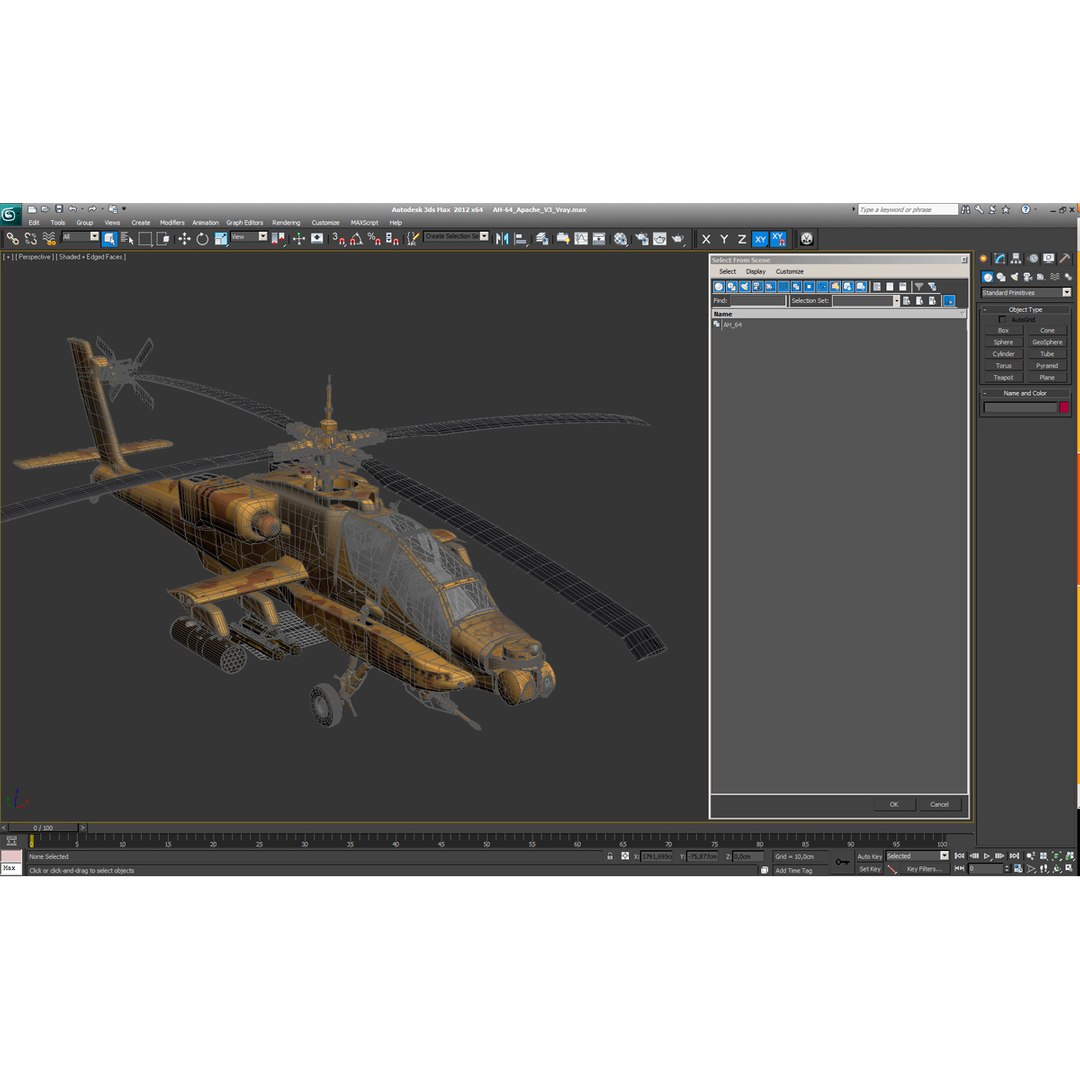Click the Mirror tool icon
The height and width of the screenshot is (1080, 1080).
tap(502, 239)
